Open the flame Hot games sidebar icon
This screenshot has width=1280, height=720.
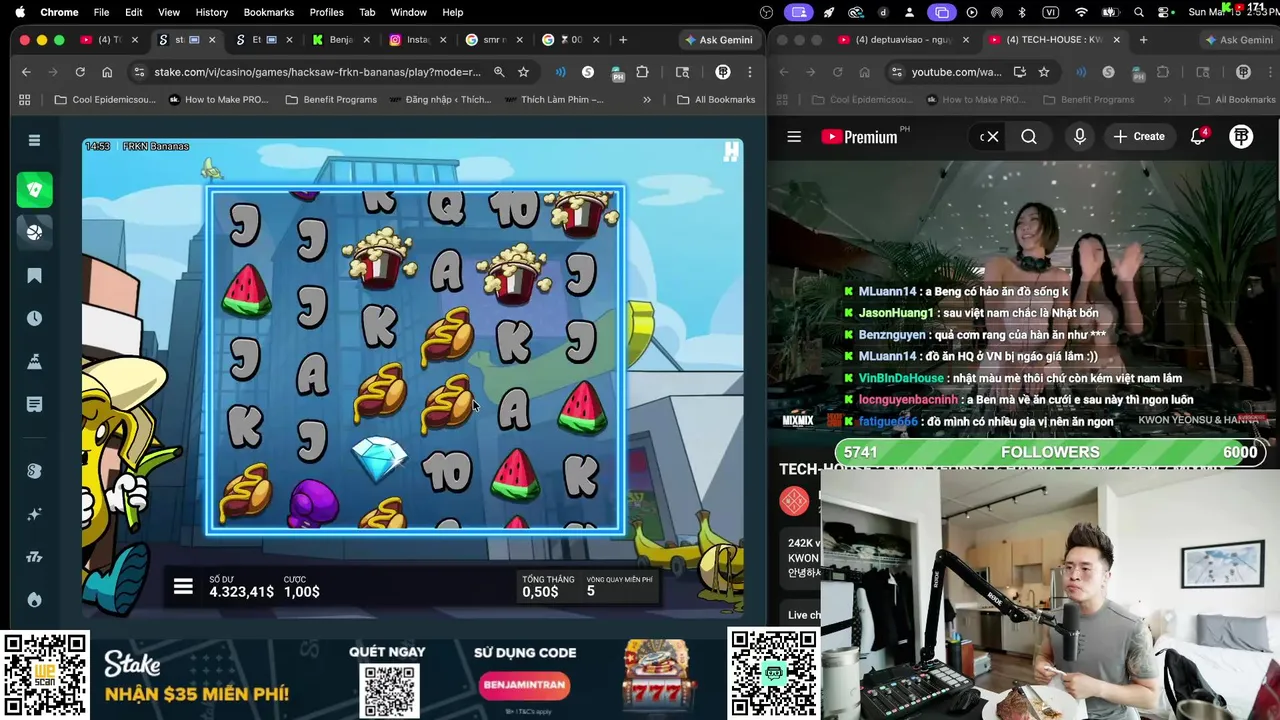[x=34, y=600]
